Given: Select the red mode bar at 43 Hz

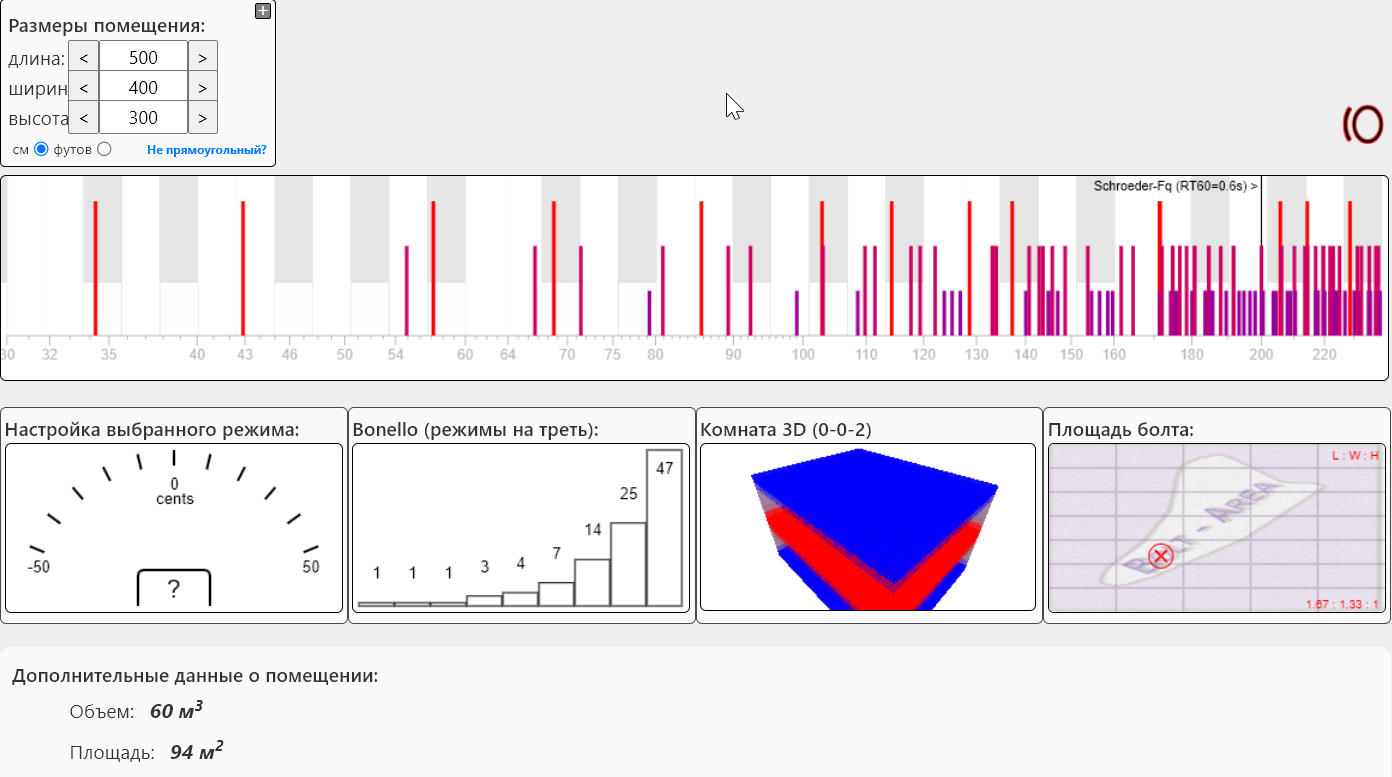Looking at the screenshot, I should [x=243, y=268].
